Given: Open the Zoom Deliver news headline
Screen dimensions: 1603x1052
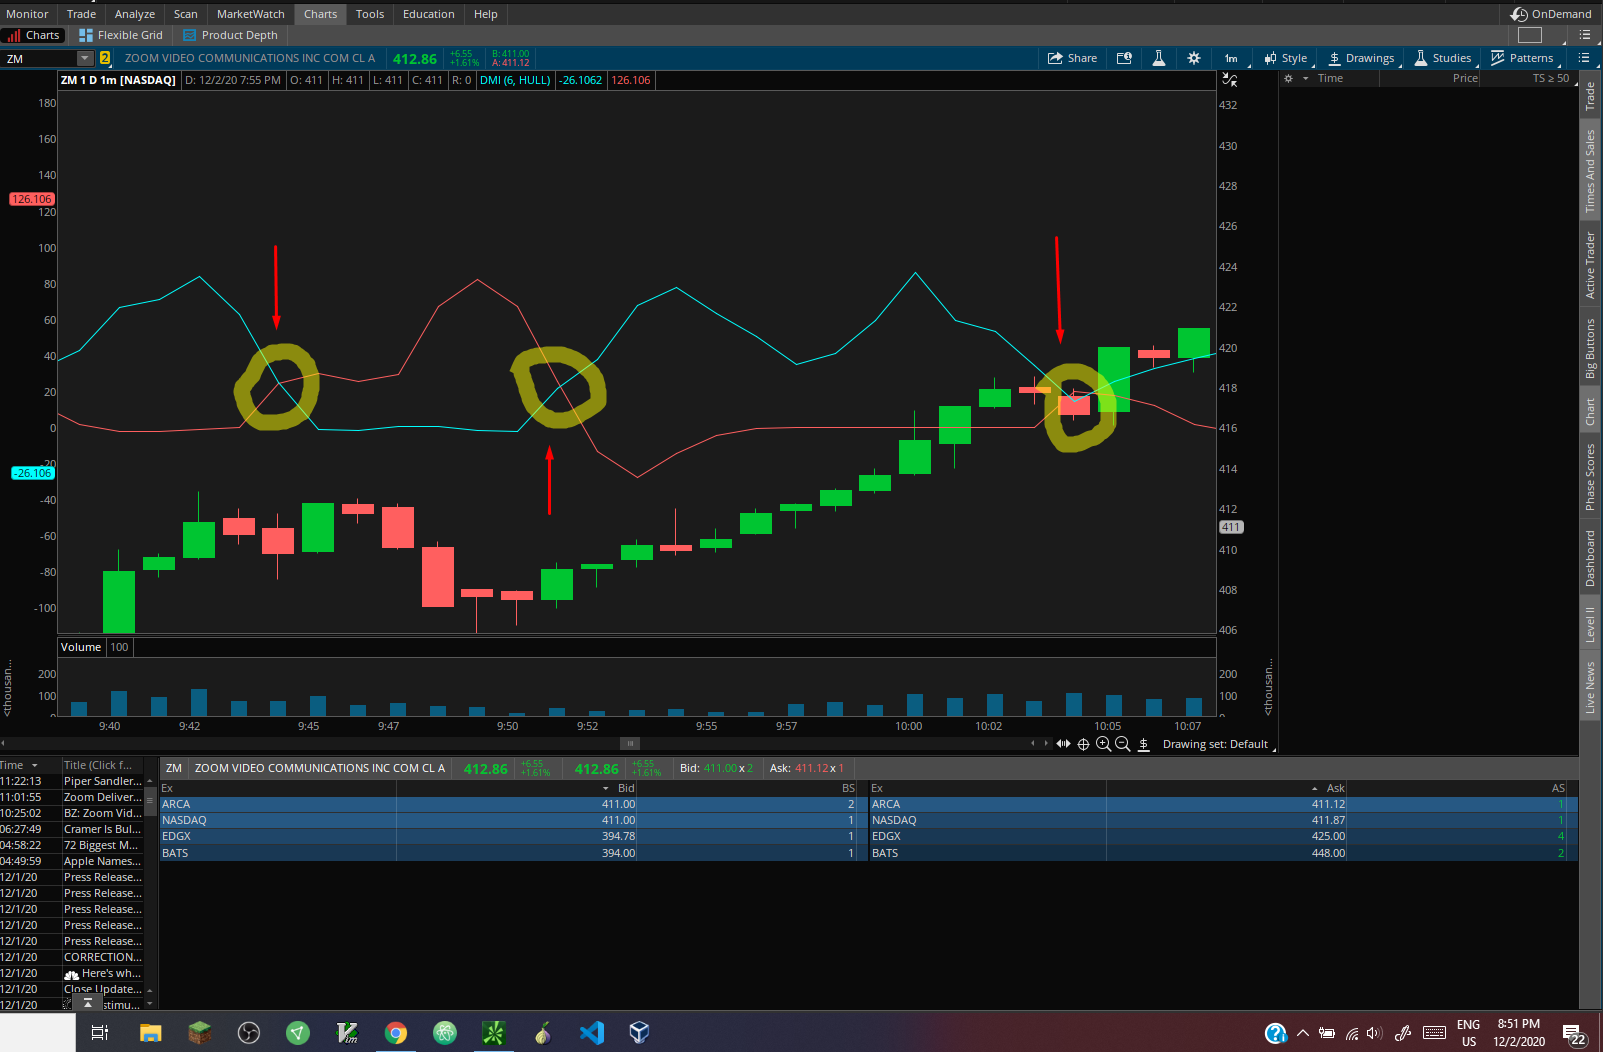Looking at the screenshot, I should coord(102,797).
